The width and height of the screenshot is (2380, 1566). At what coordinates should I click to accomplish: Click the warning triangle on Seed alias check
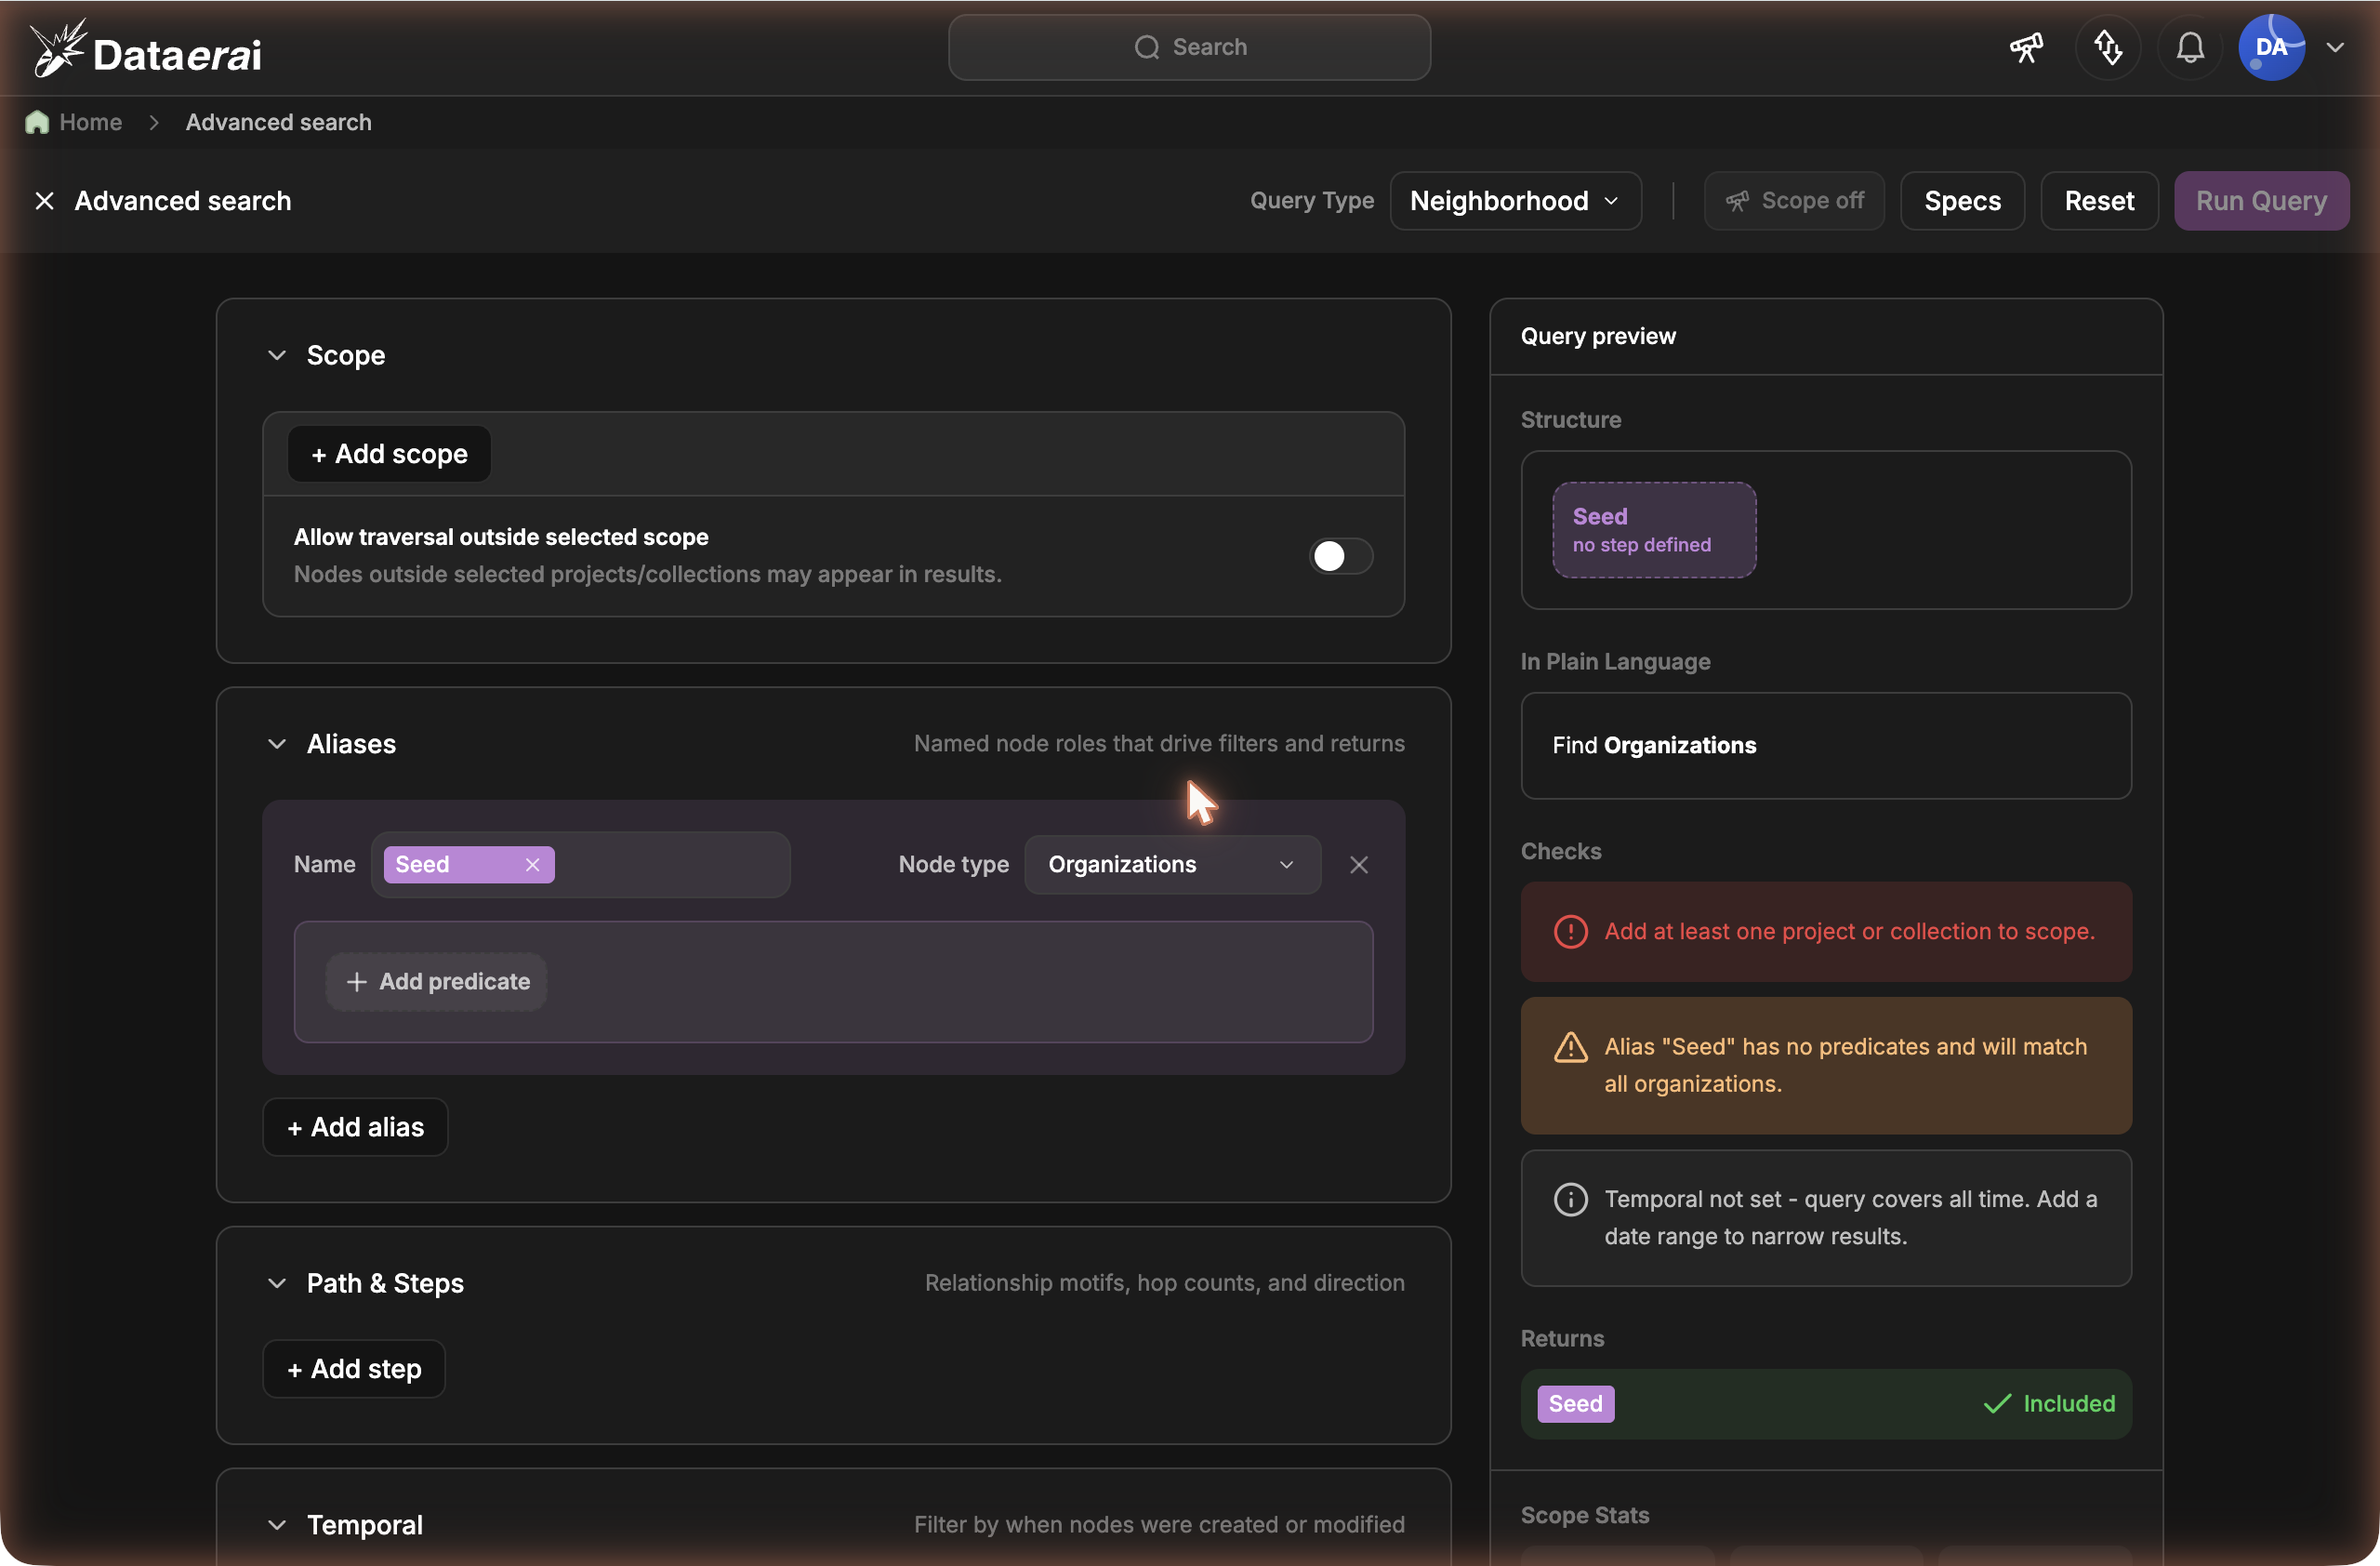coord(1570,1047)
